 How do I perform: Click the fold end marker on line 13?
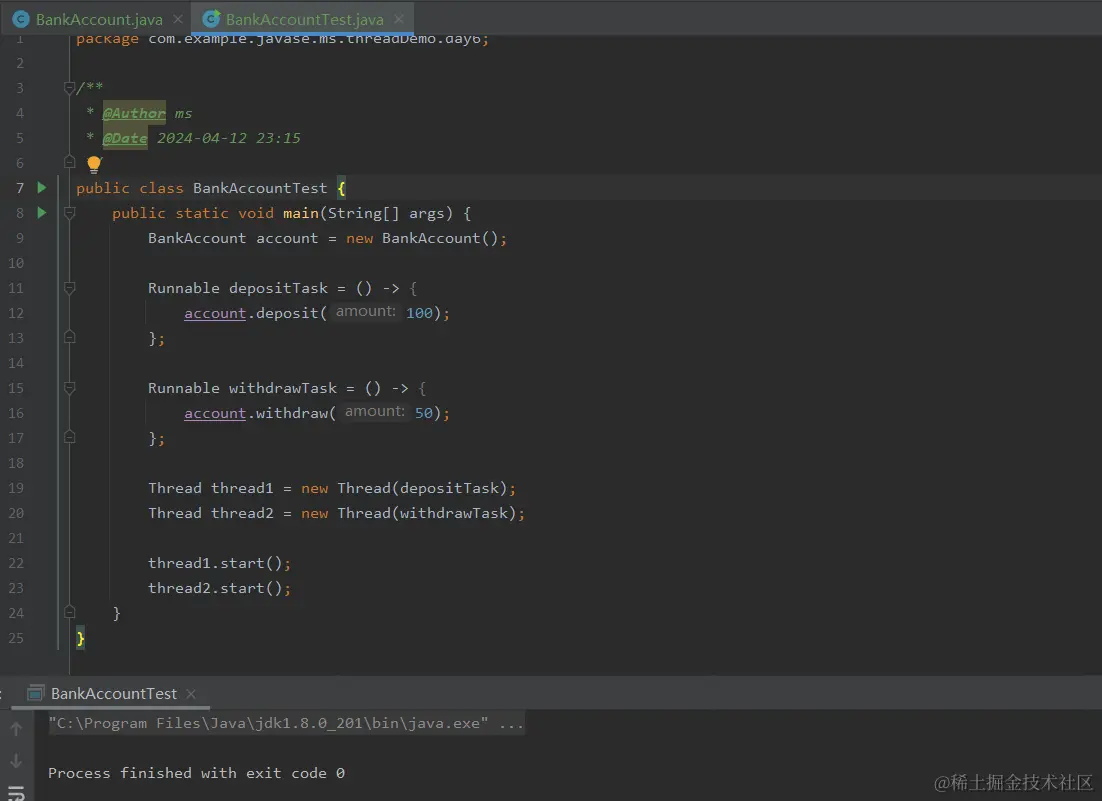(69, 337)
